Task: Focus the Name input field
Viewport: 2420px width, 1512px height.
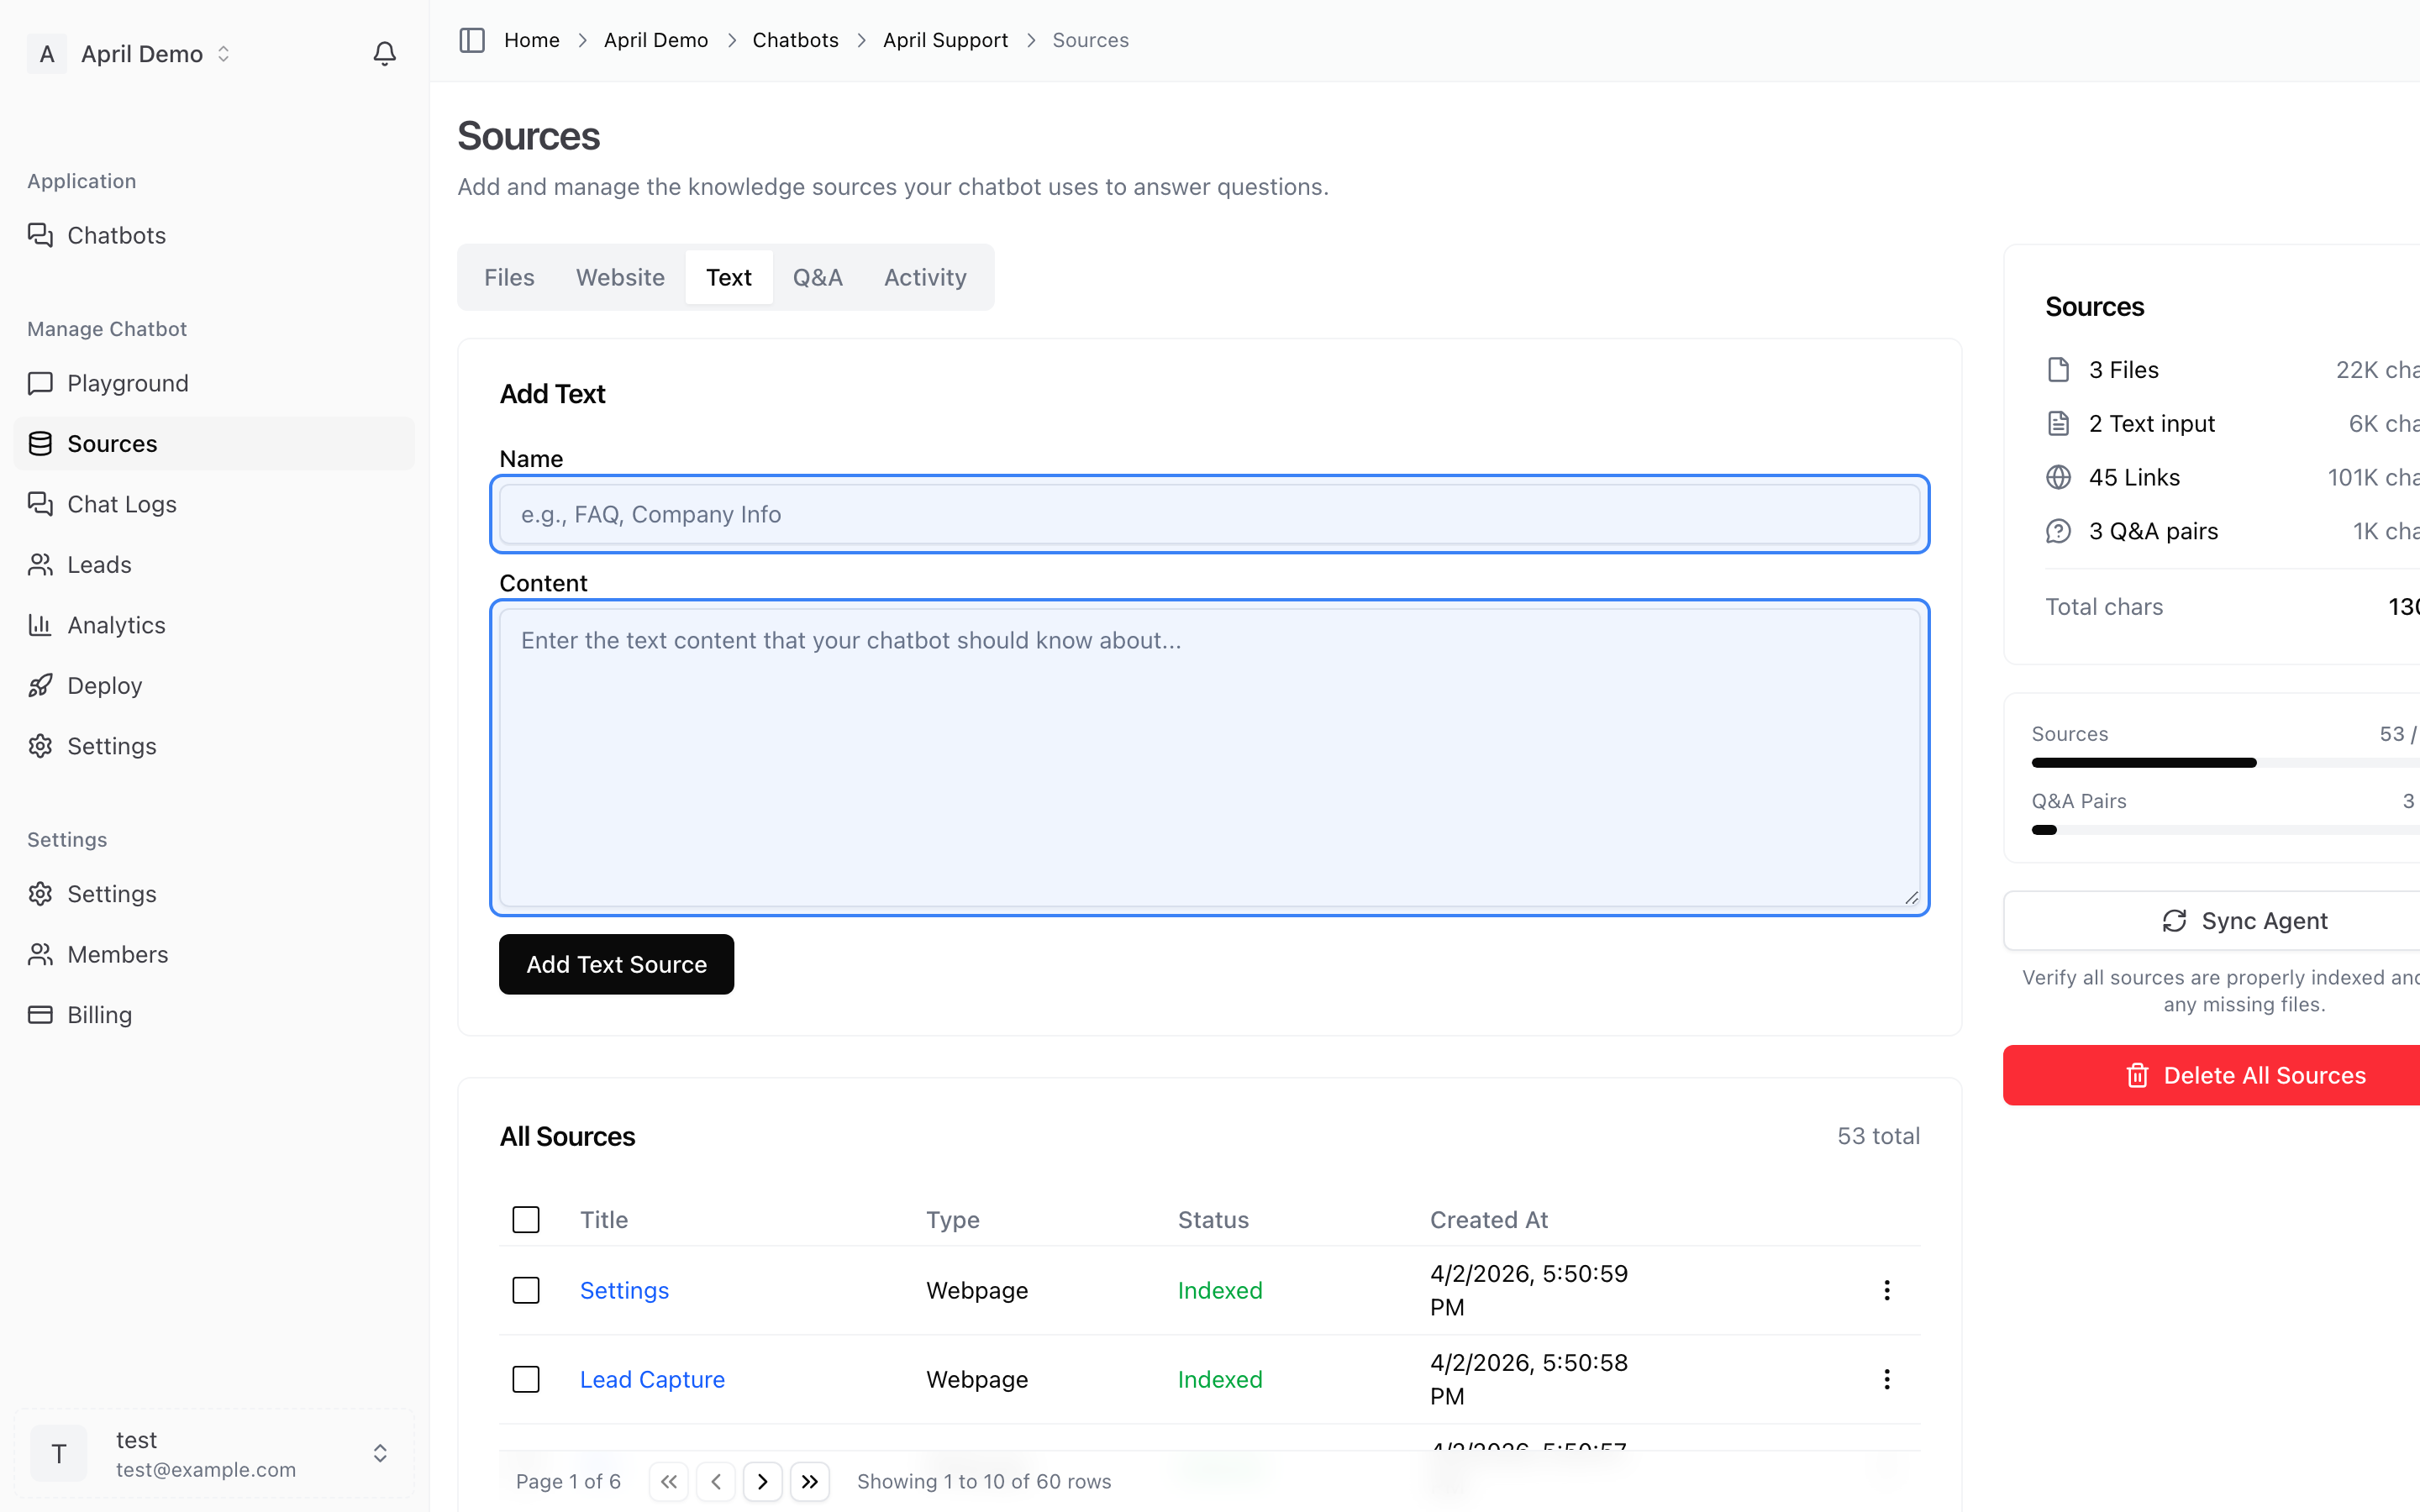Action: point(1210,514)
